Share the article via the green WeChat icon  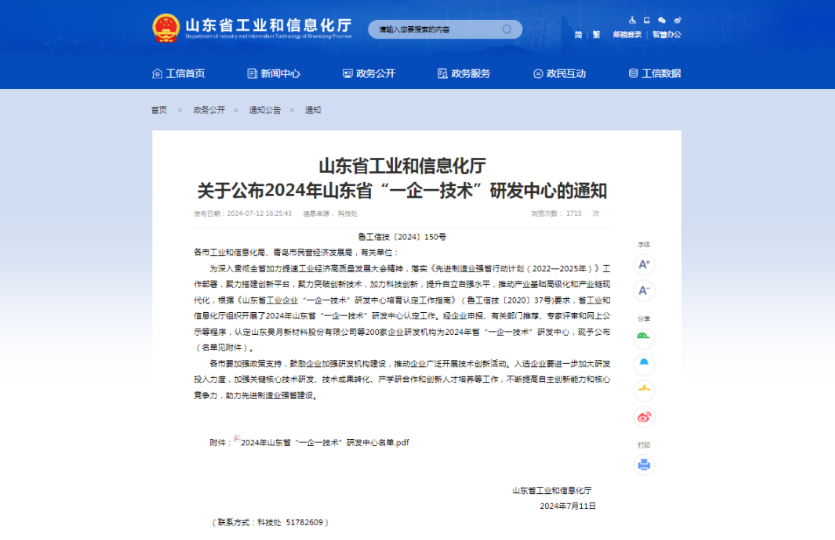644,338
